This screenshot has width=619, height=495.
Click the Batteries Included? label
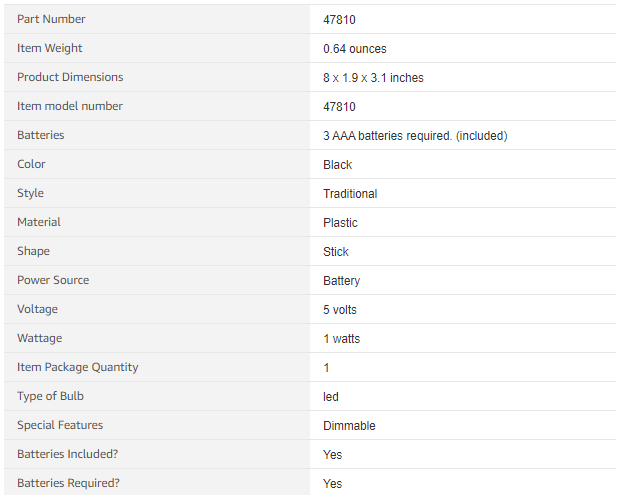click(x=67, y=454)
